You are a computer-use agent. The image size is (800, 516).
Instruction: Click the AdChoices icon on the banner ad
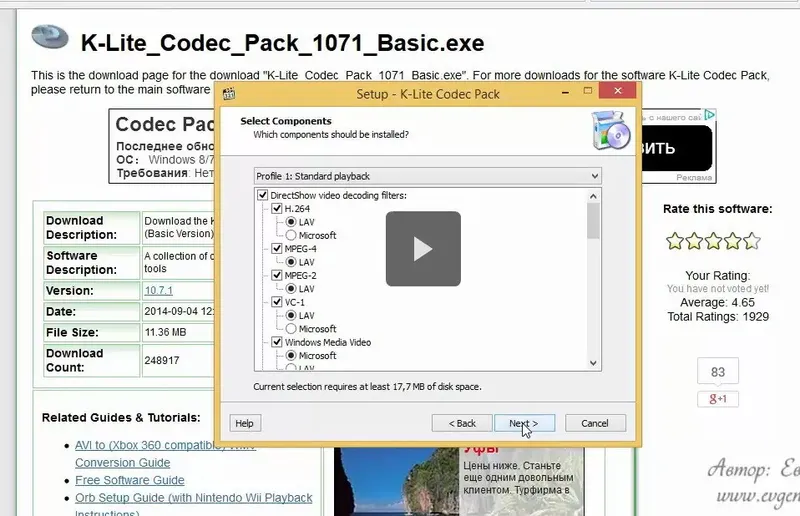[x=710, y=115]
